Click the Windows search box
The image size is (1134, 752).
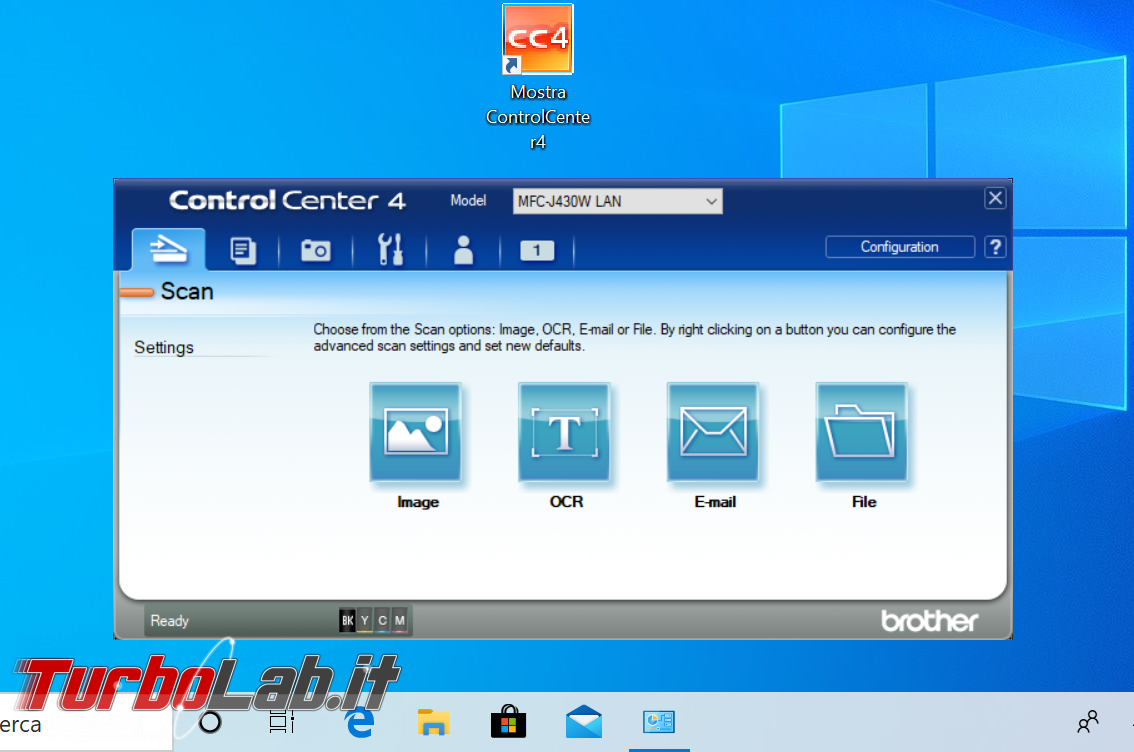85,722
